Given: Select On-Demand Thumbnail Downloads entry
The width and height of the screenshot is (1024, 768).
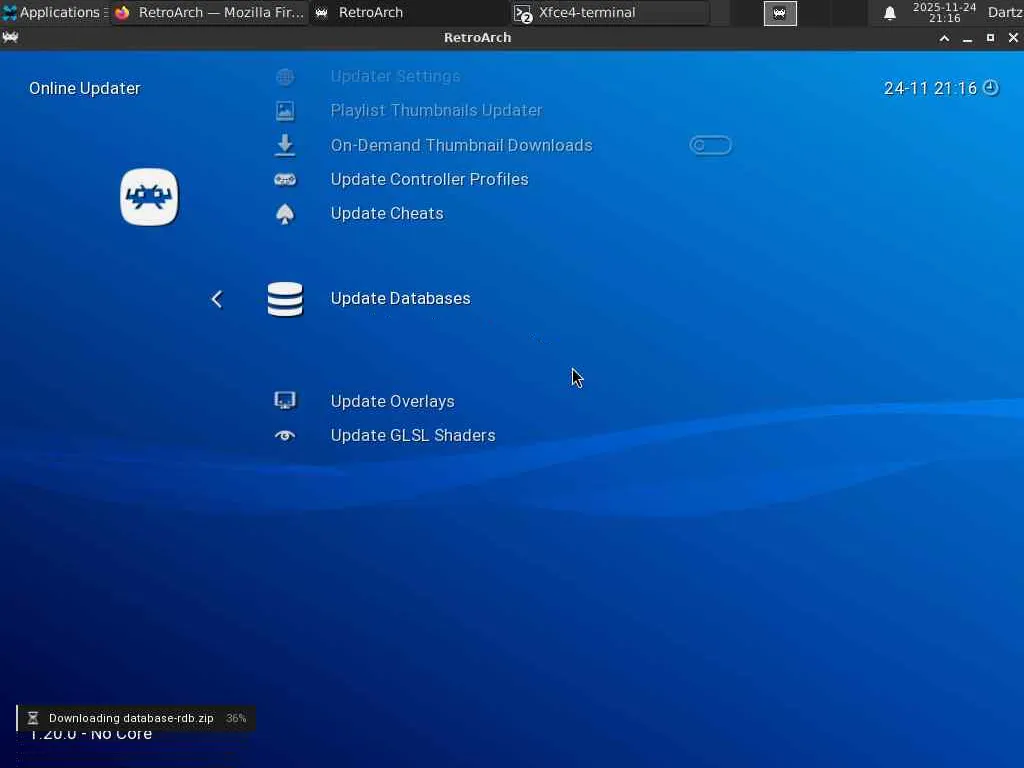Looking at the screenshot, I should point(461,145).
